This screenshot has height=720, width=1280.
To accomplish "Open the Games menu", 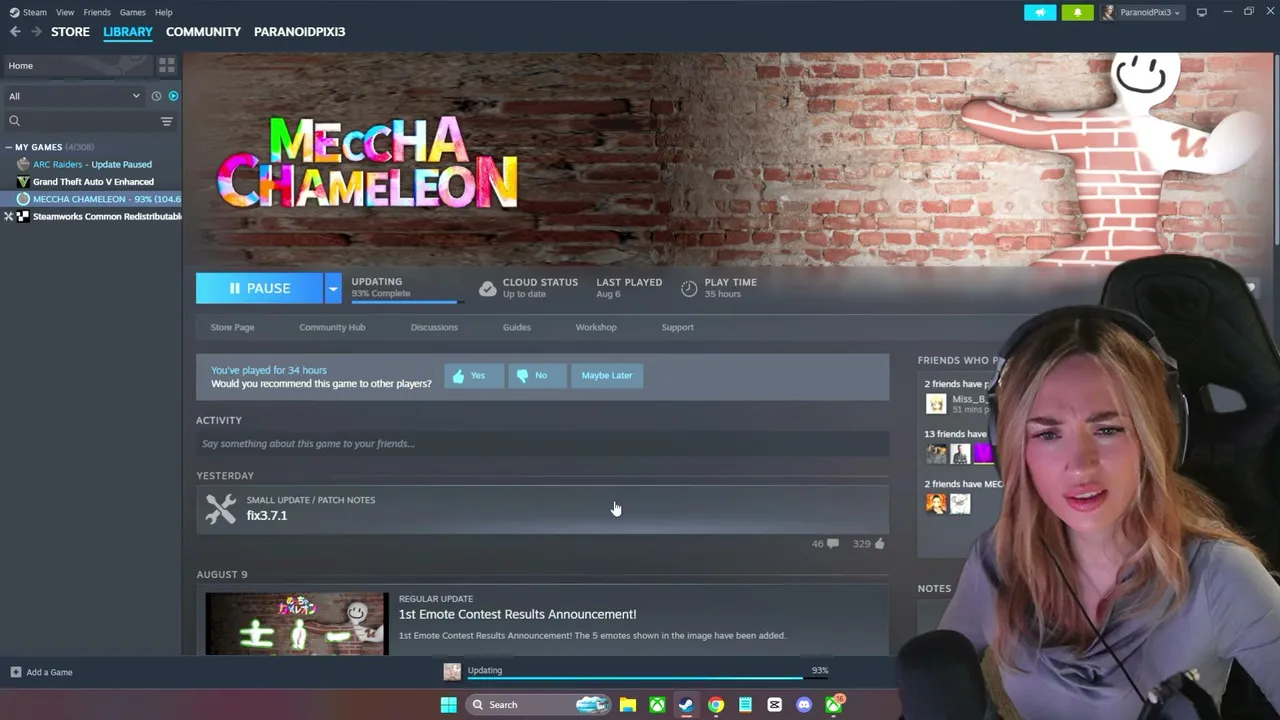I will (x=133, y=12).
